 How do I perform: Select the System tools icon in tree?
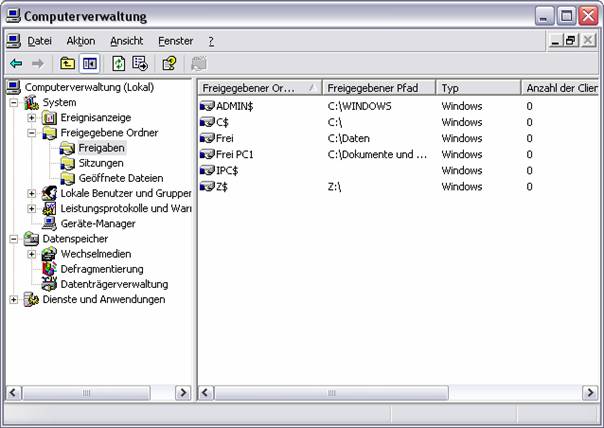tap(31, 102)
